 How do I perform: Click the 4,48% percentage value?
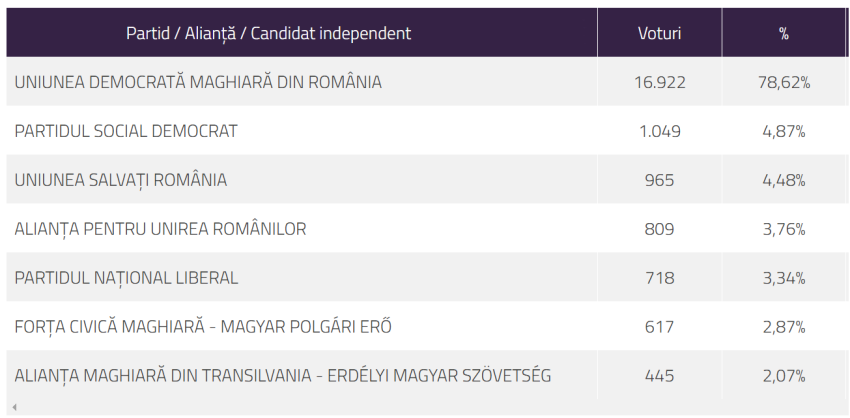point(784,180)
